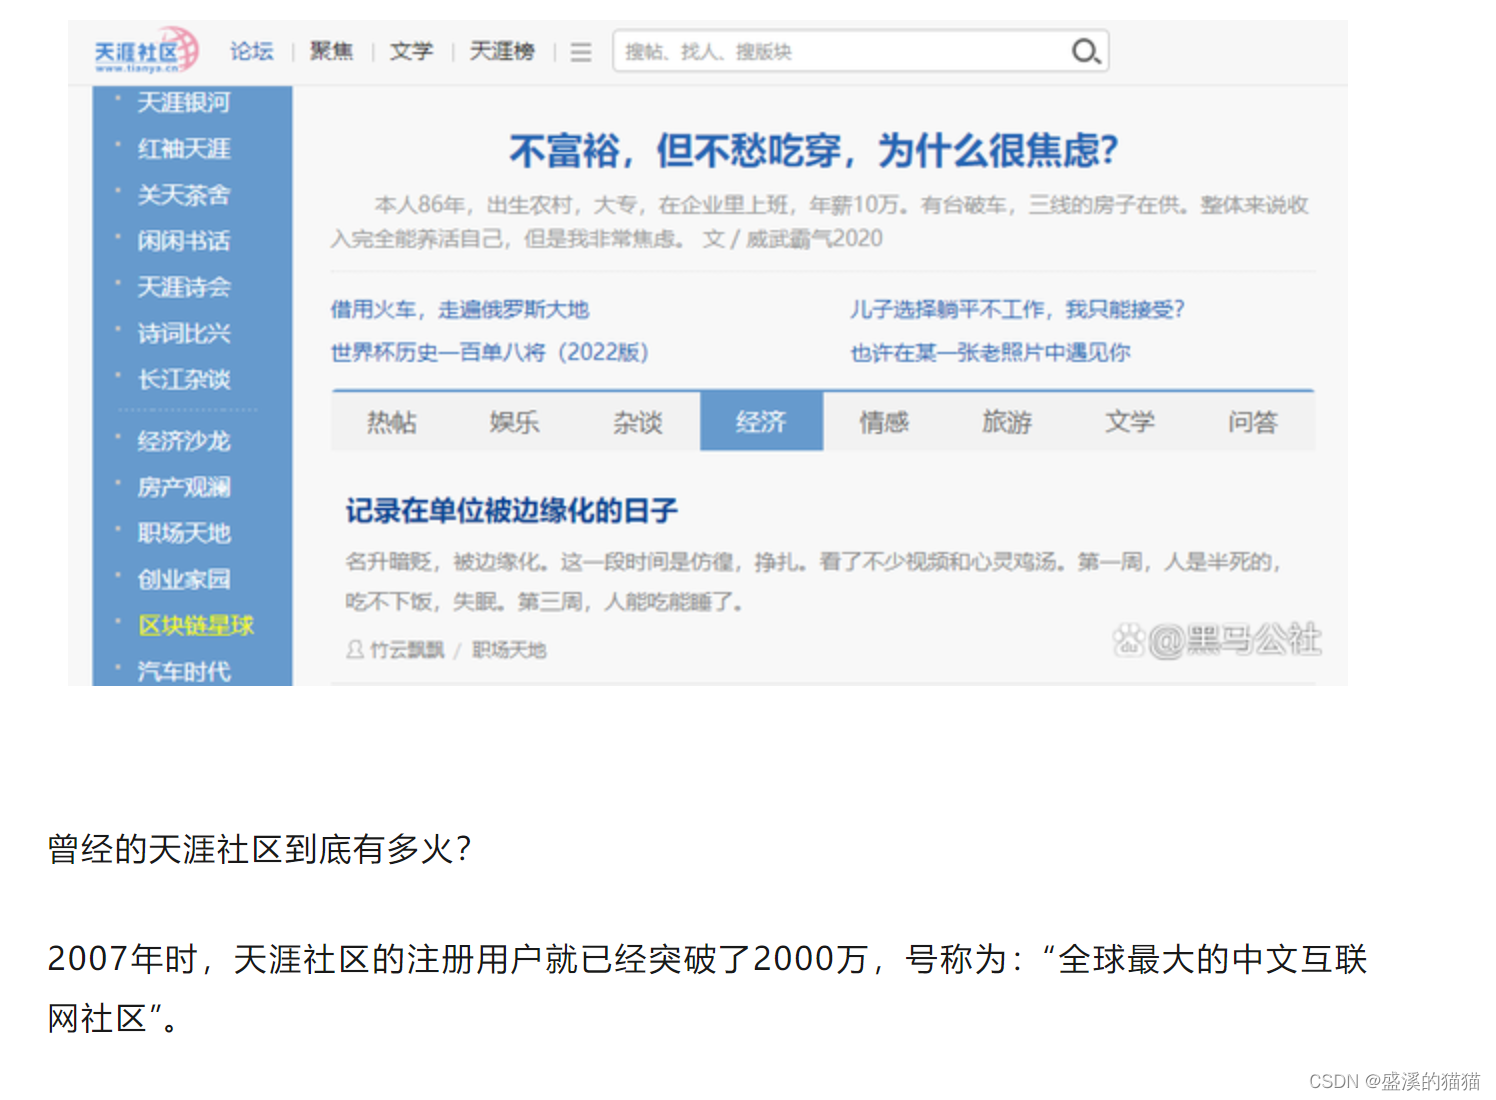This screenshot has width=1496, height=1100.
Task: Select 汽车时代 in sidebar
Action: pos(184,671)
